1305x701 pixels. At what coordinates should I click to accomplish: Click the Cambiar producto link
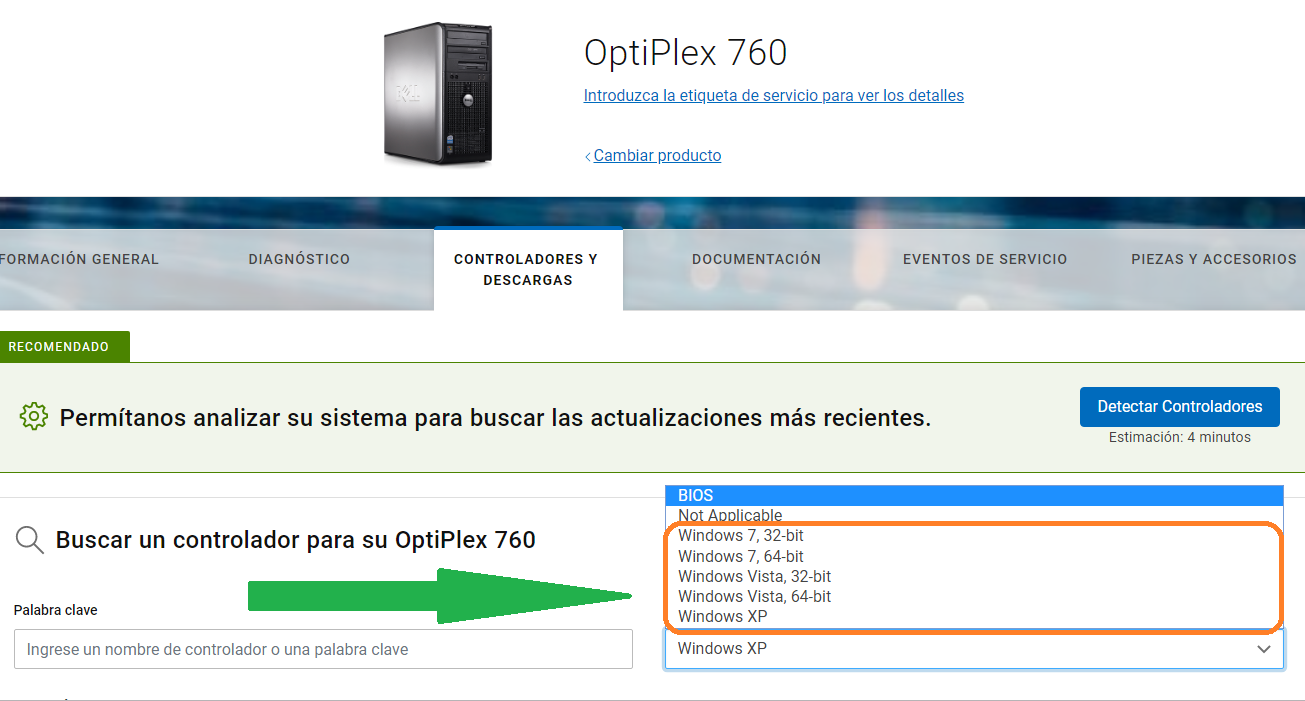[657, 156]
